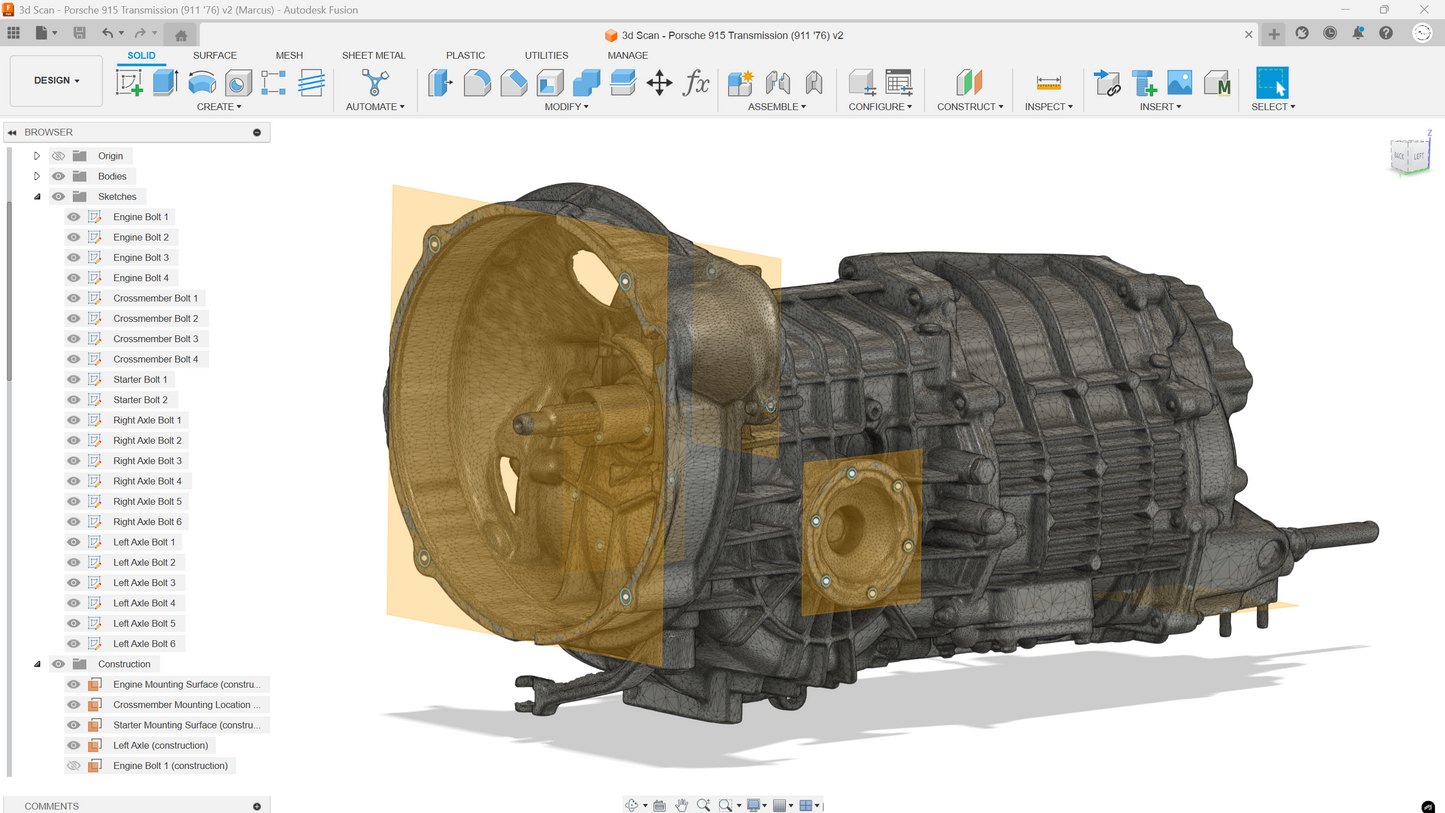Show the Engine Bolt 1 (construction) plane
Image resolution: width=1445 pixels, height=813 pixels.
pos(74,766)
